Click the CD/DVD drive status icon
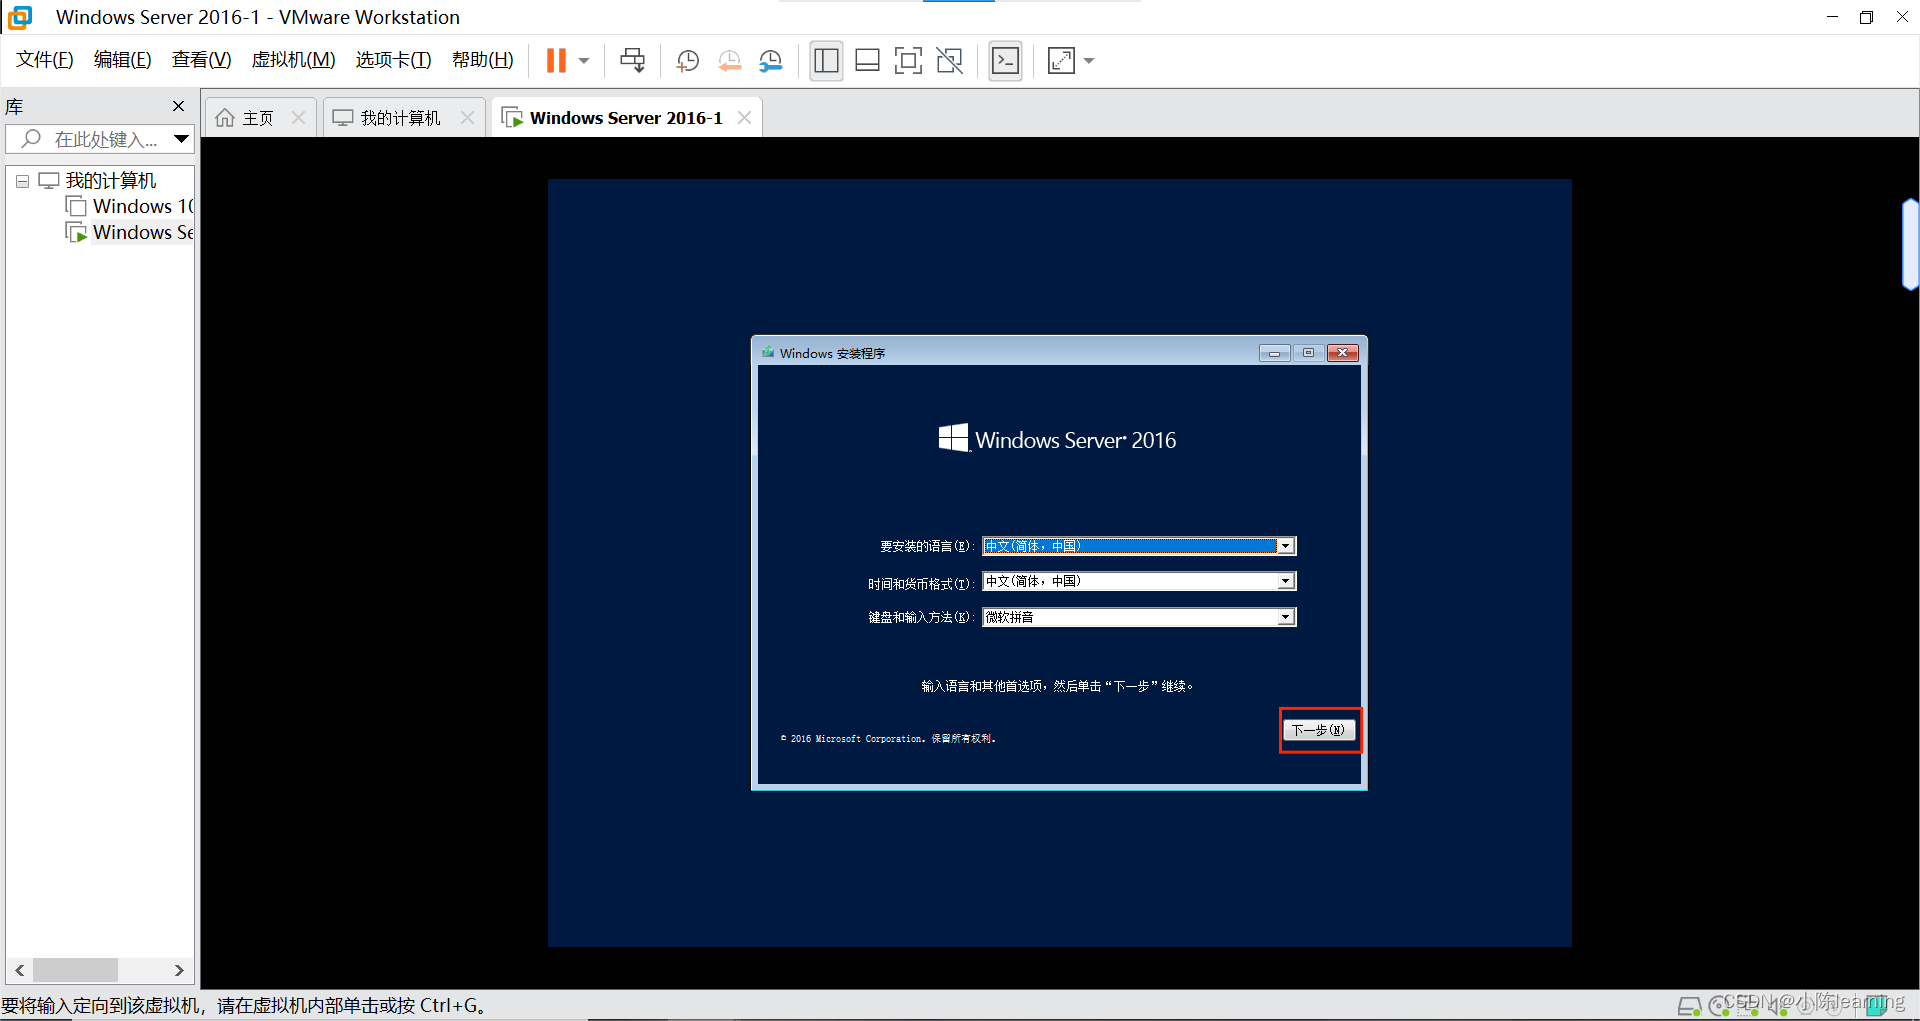1920x1021 pixels. point(1719,1006)
